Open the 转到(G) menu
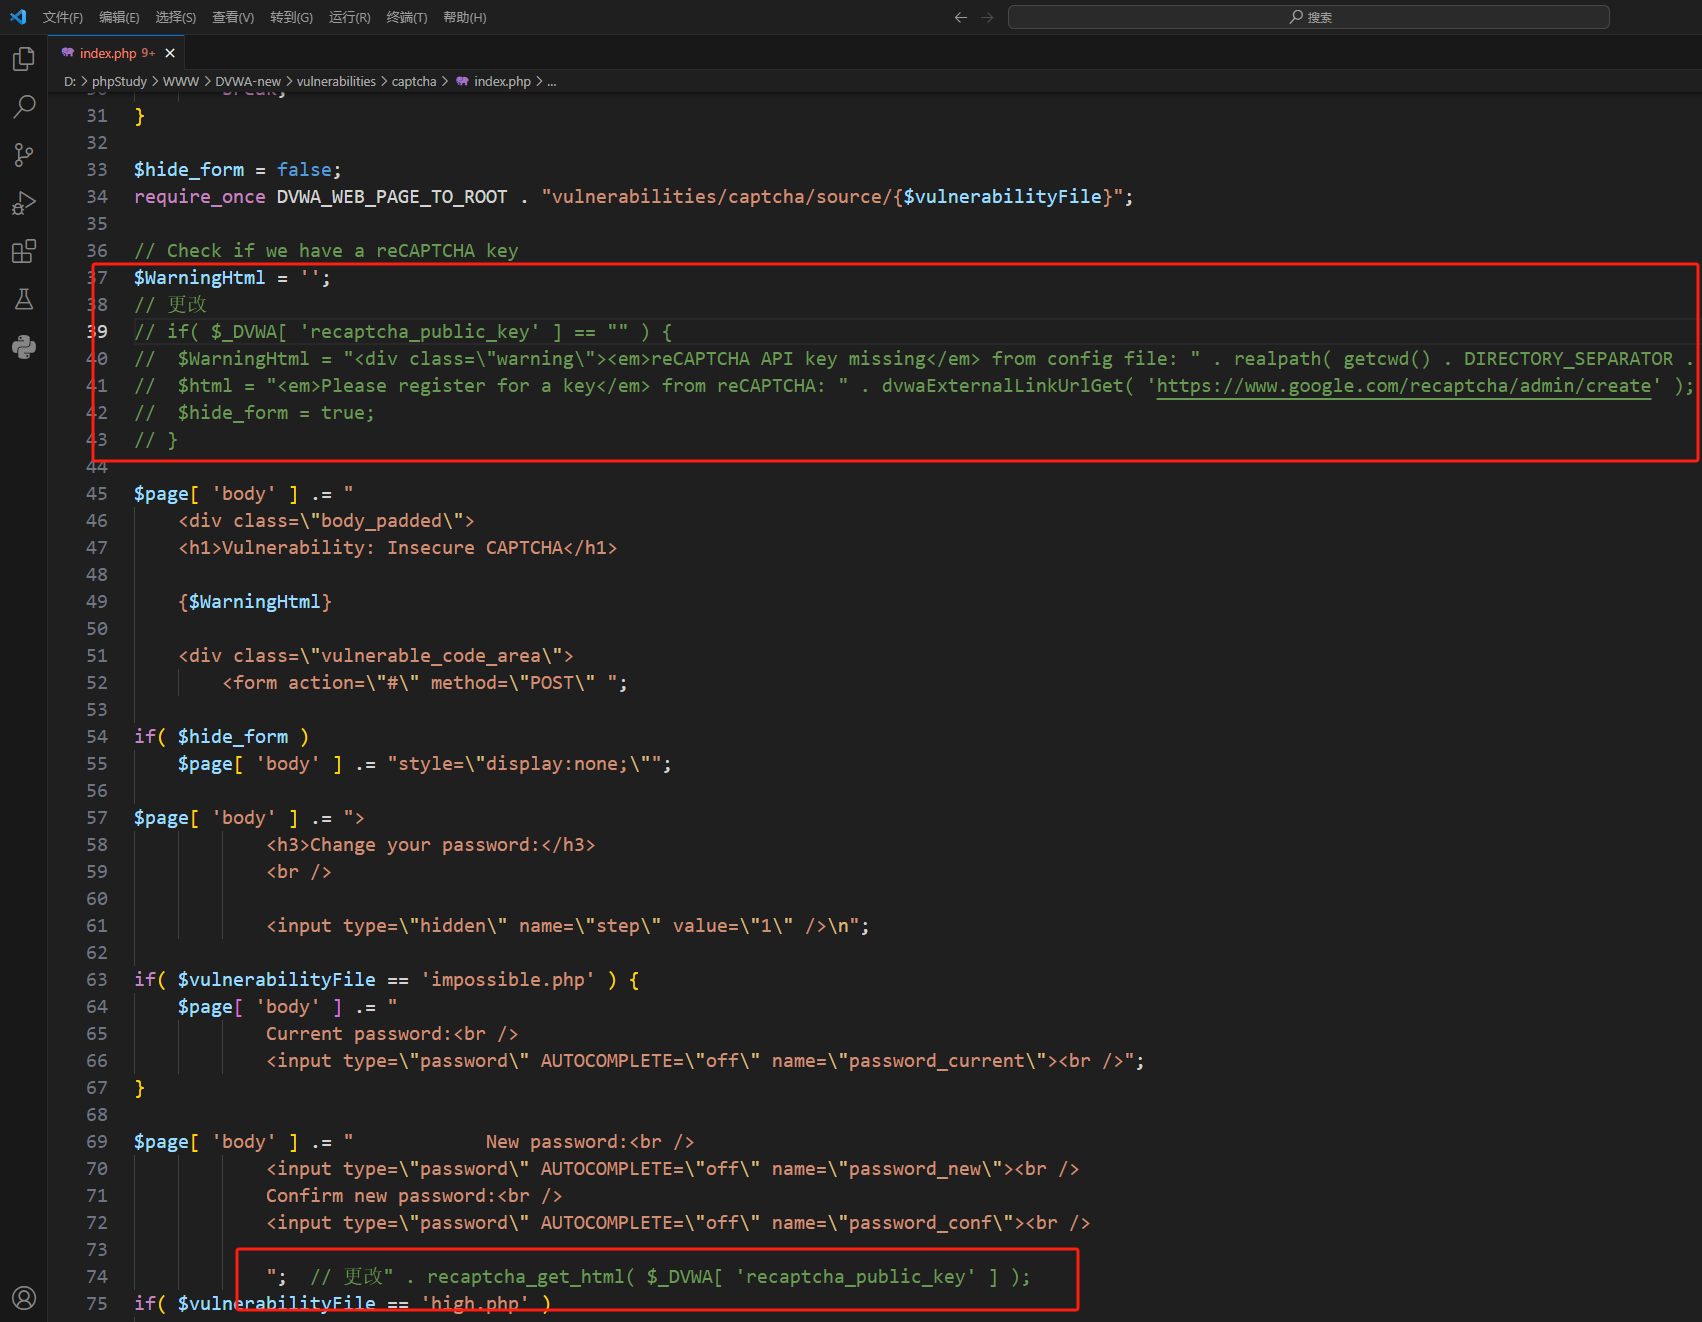Image resolution: width=1702 pixels, height=1322 pixels. pyautogui.click(x=291, y=17)
